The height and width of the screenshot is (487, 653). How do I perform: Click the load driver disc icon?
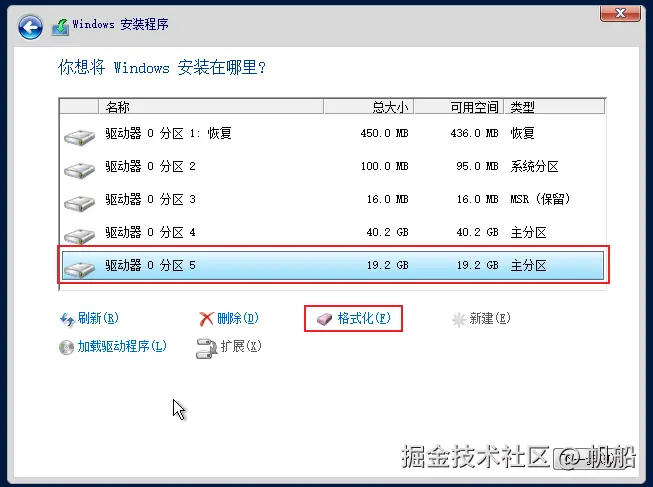point(66,347)
